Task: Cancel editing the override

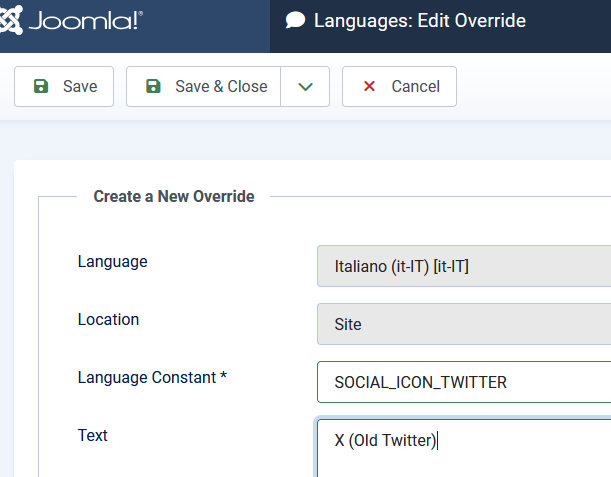Action: coord(399,87)
